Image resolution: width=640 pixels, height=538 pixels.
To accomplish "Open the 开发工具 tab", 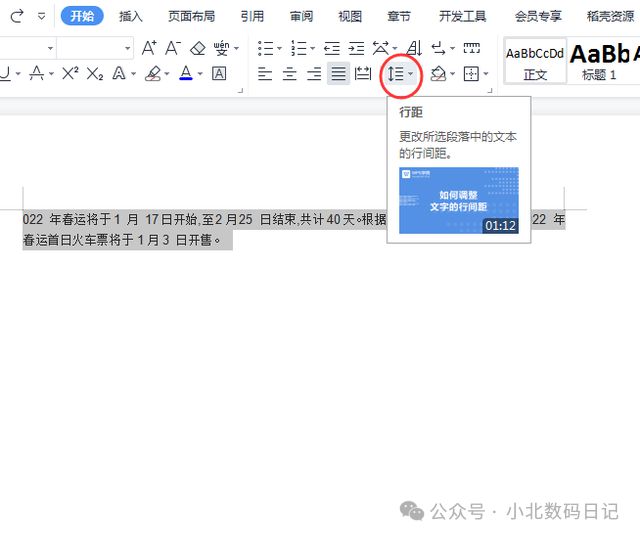I will 462,16.
